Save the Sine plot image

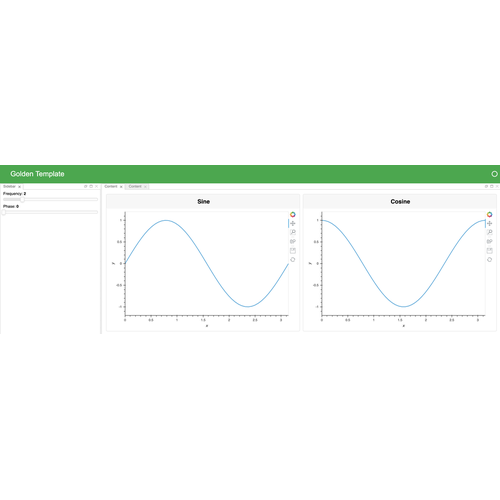pos(293,250)
